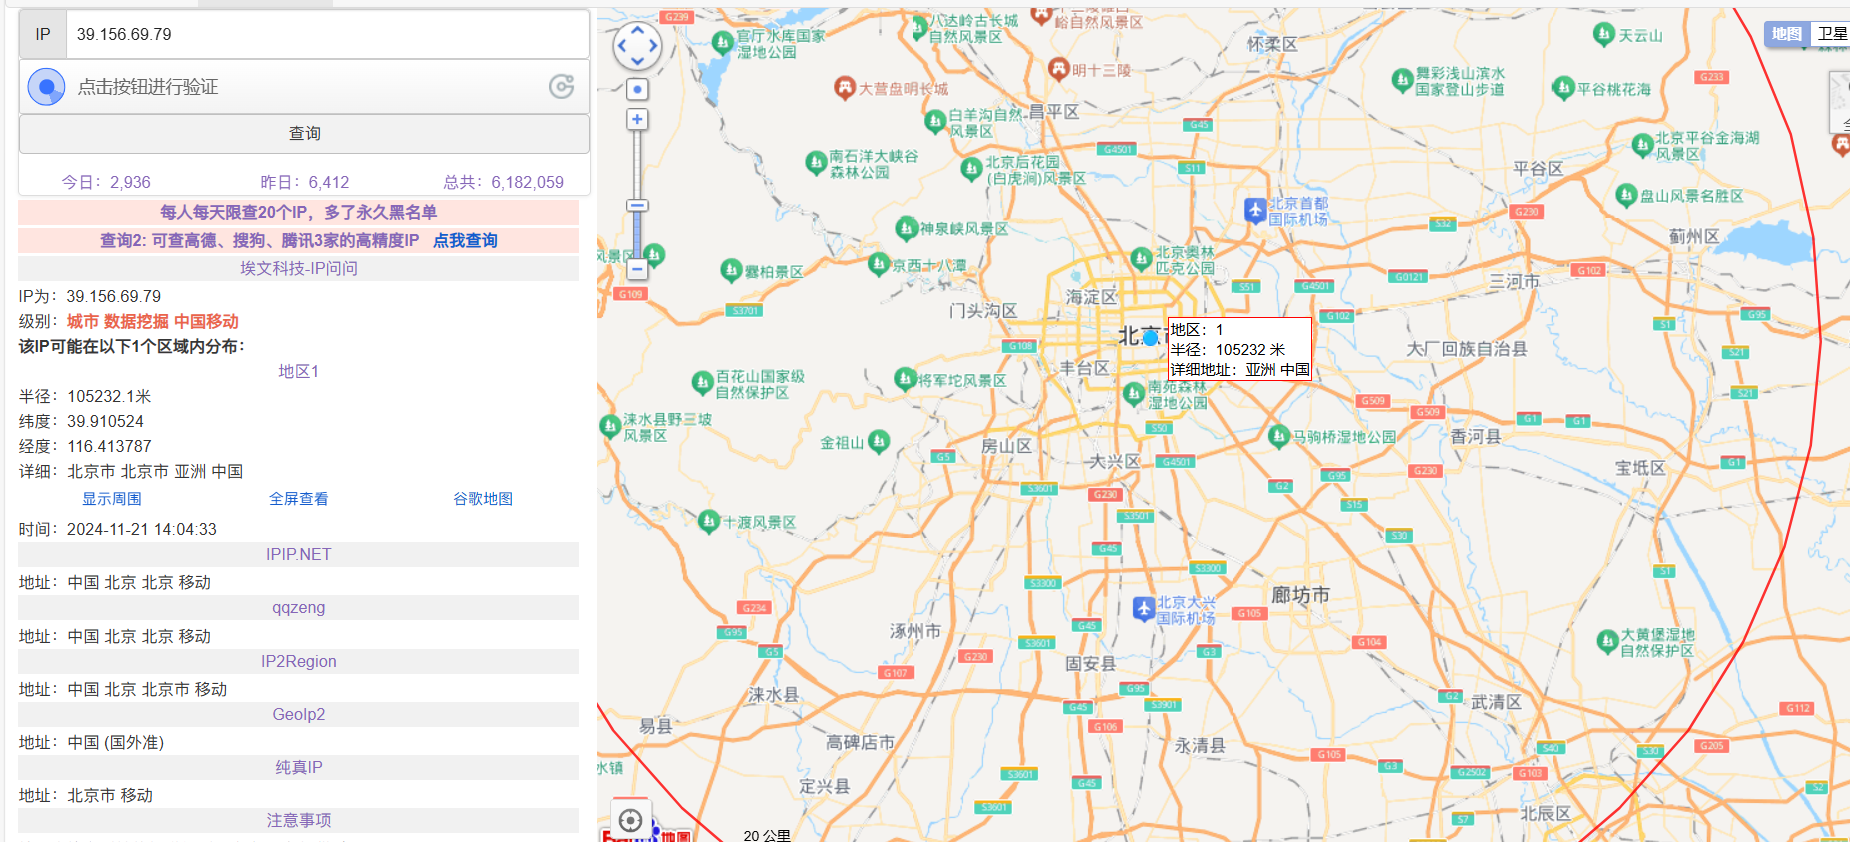The width and height of the screenshot is (1850, 842).
Task: Click the 舞彩浅山滨水国家登山步道 marker
Action: (x=1402, y=81)
